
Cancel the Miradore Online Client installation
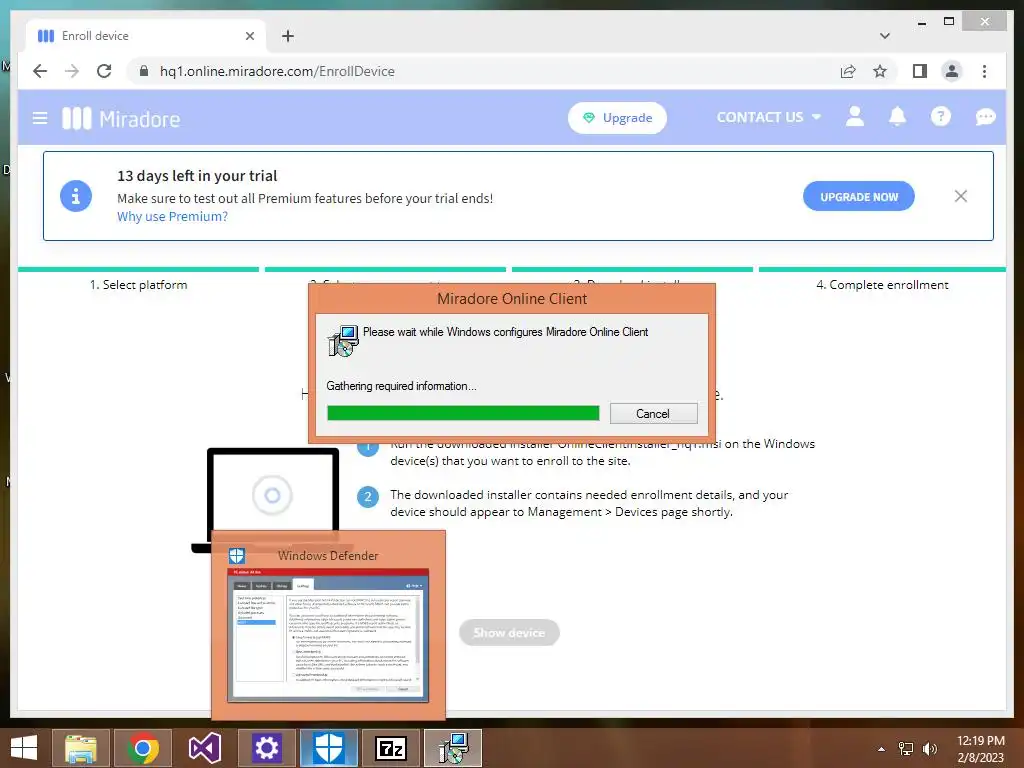[x=653, y=413]
